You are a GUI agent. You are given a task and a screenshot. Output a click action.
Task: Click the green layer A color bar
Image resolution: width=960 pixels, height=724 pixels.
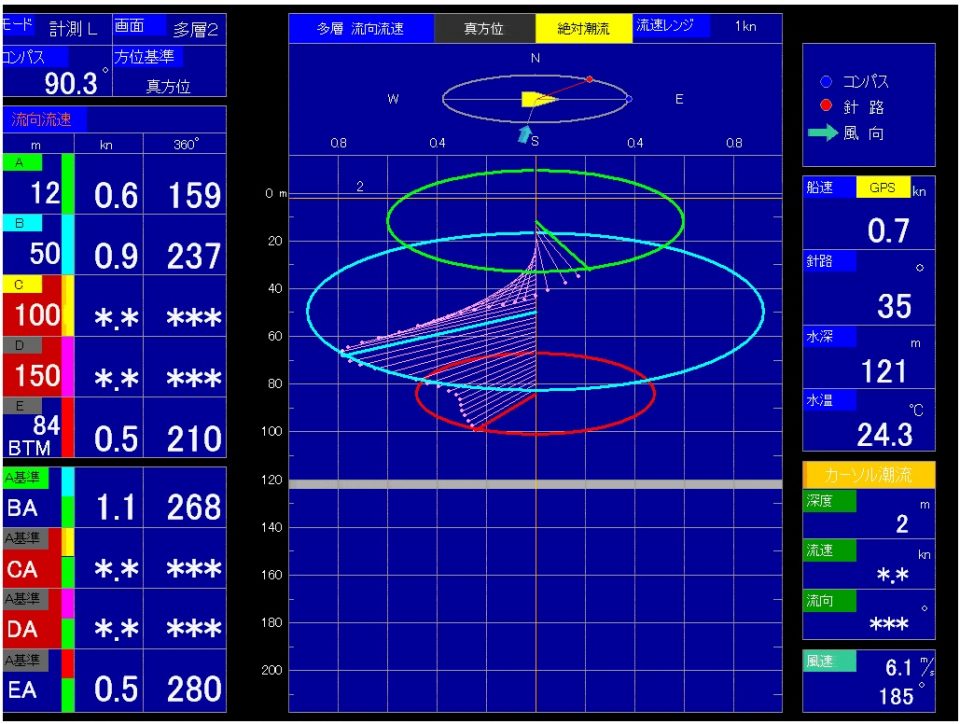(67, 184)
